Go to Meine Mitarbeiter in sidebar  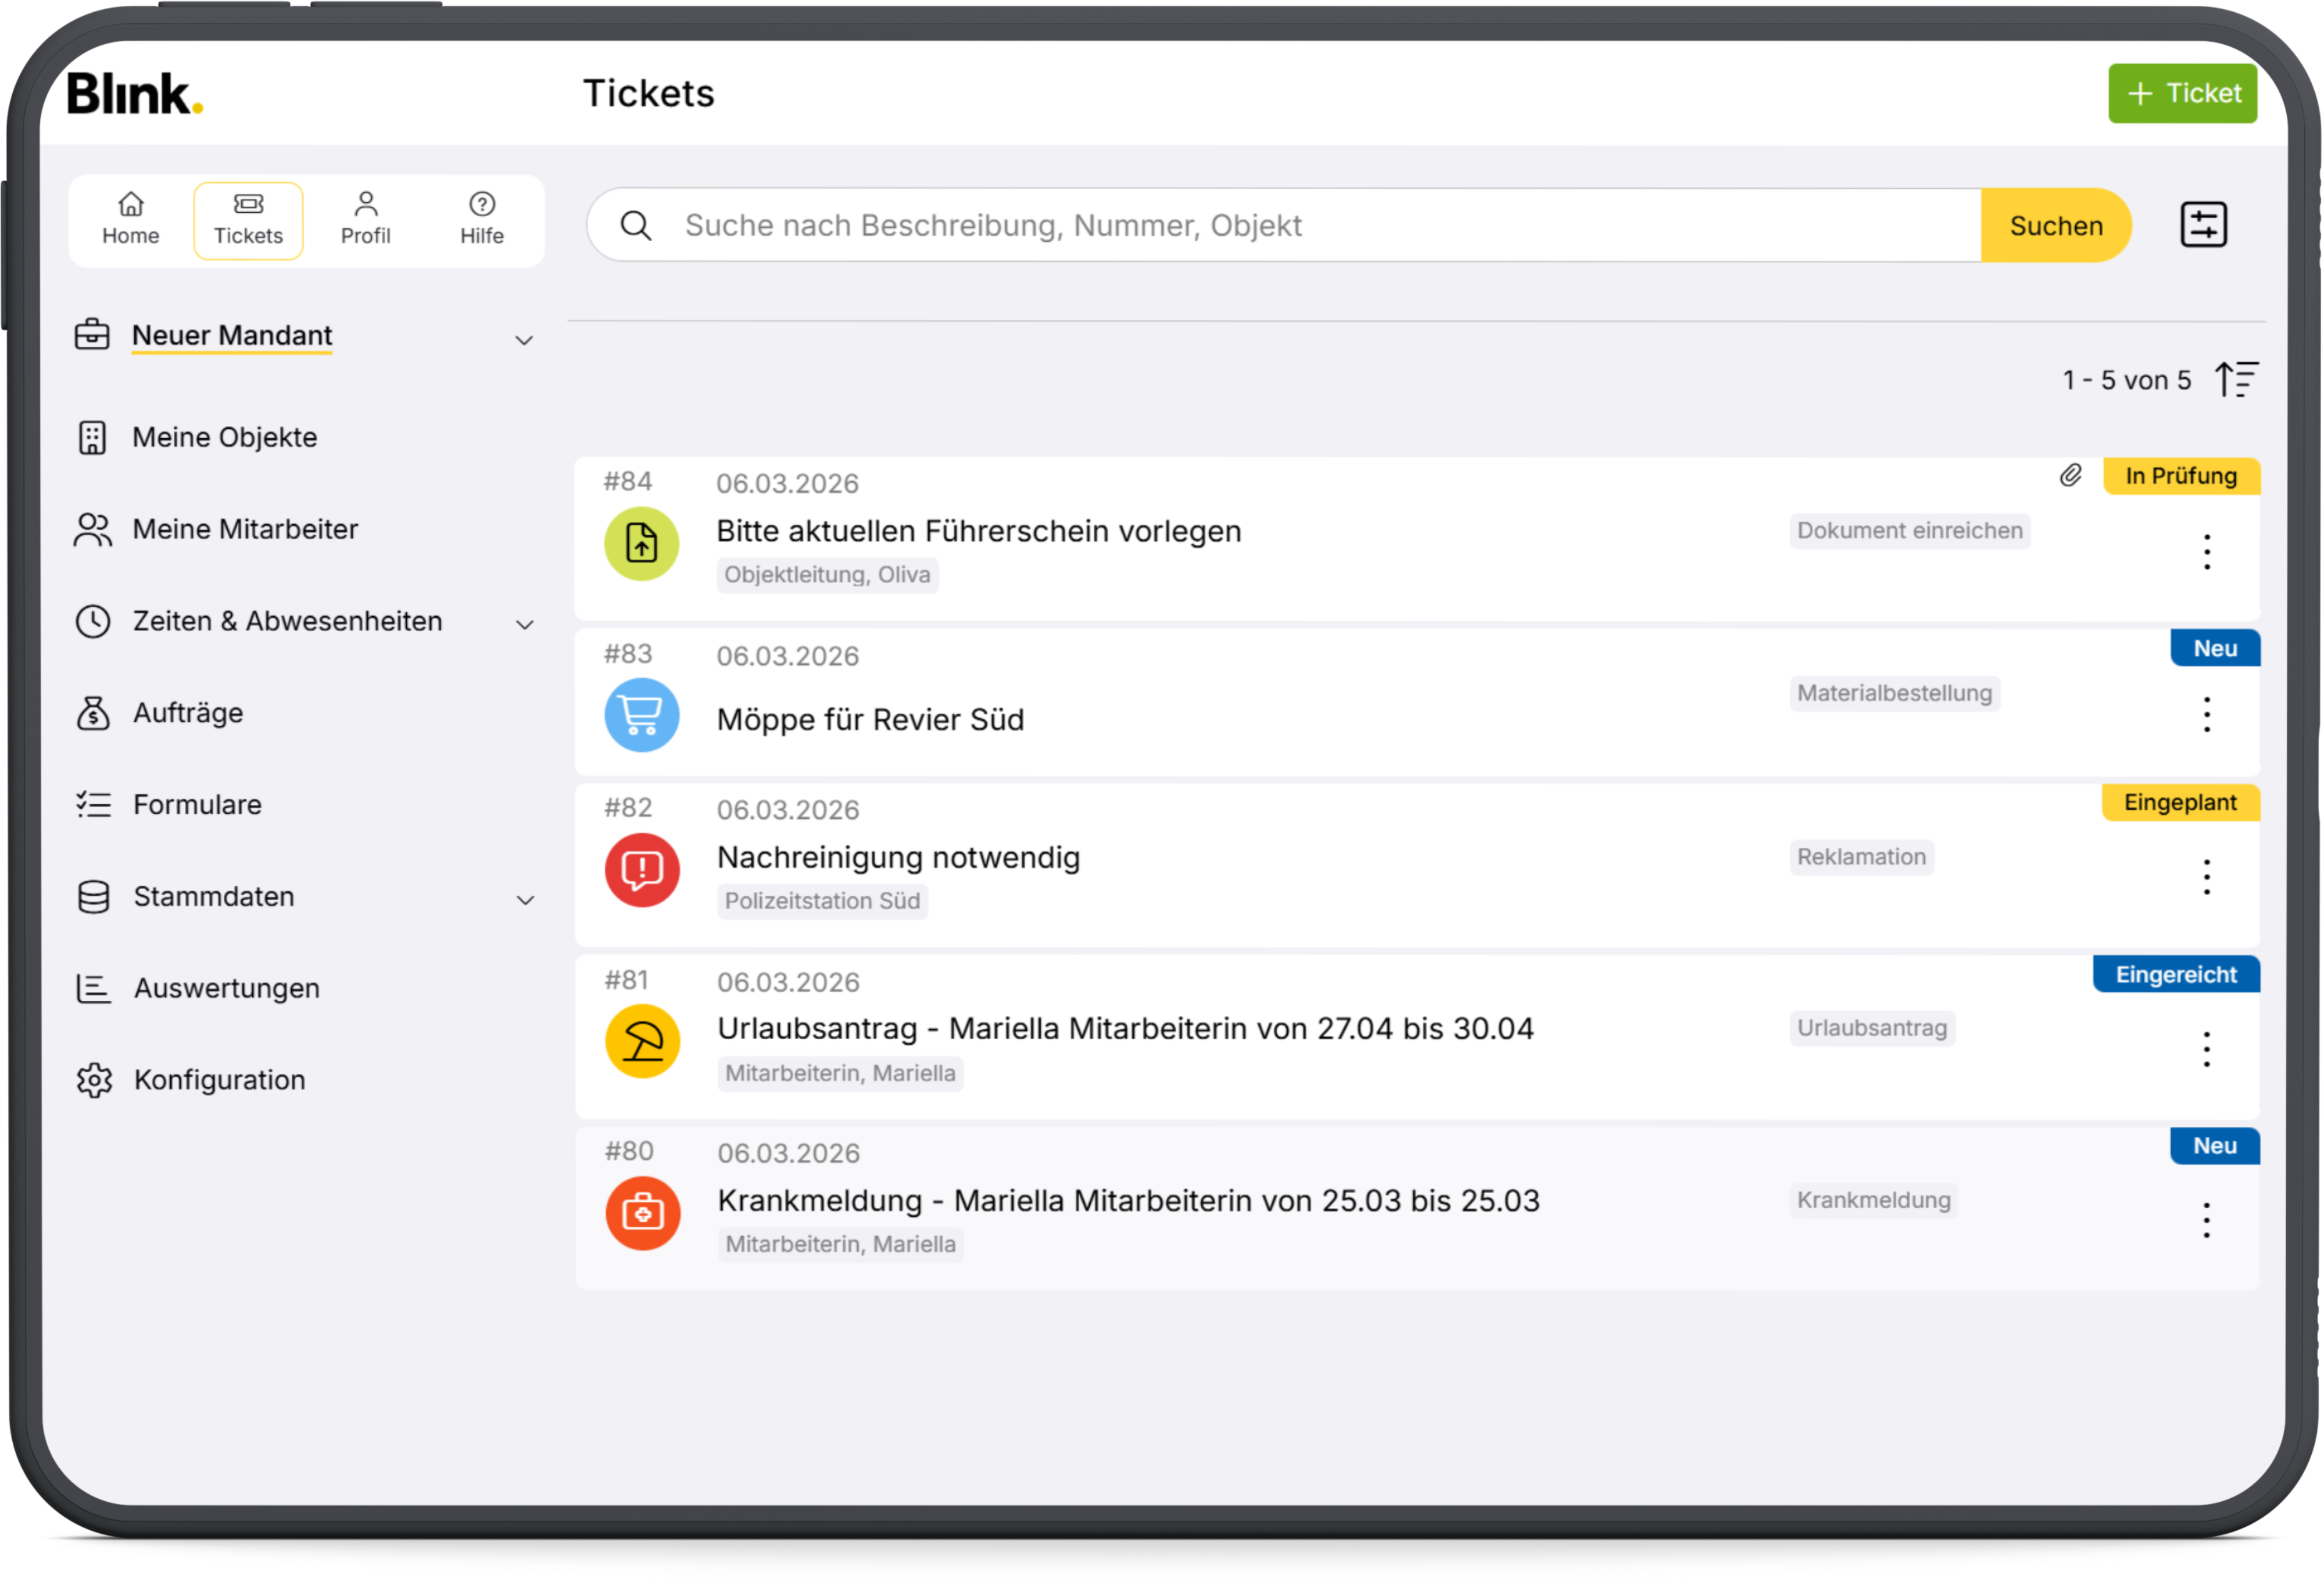(x=245, y=529)
